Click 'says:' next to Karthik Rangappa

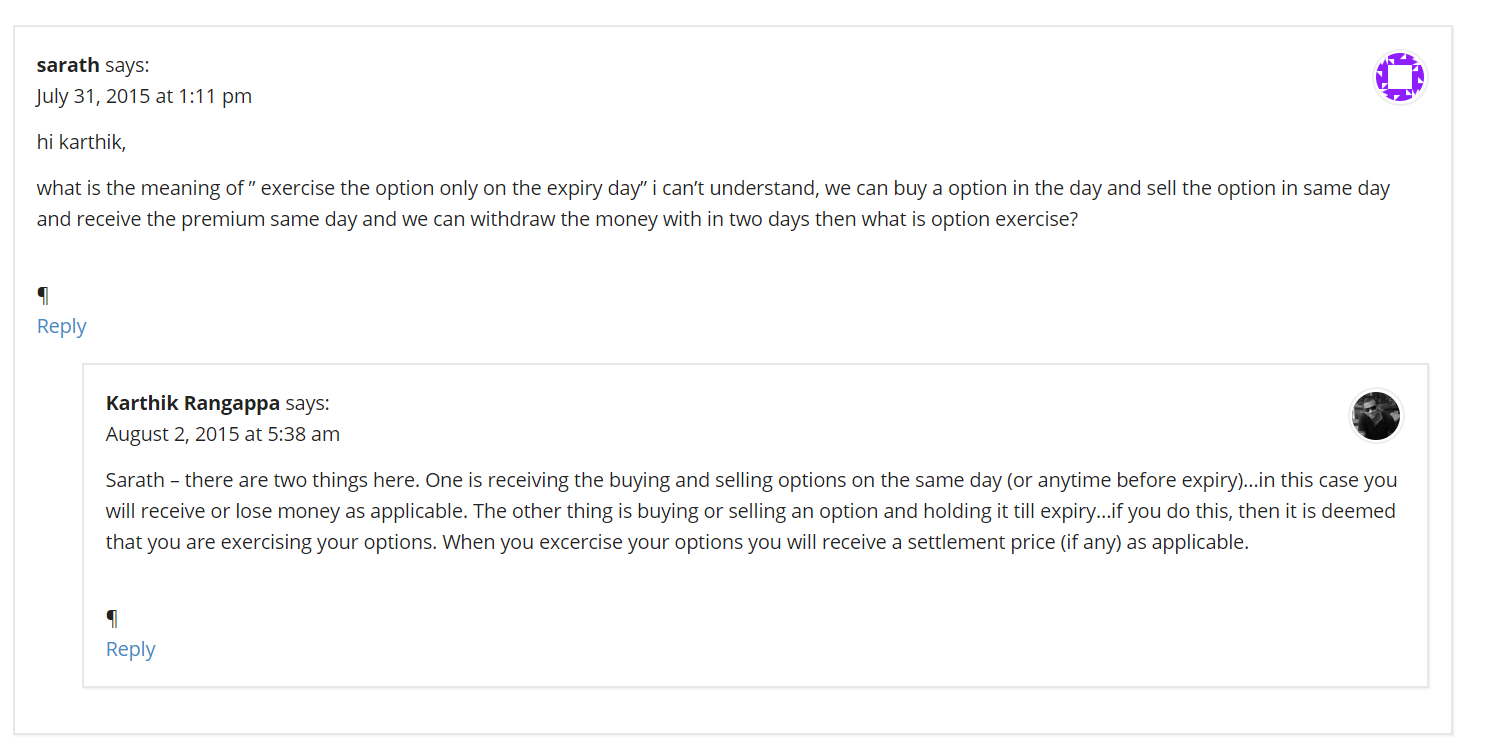tap(307, 403)
